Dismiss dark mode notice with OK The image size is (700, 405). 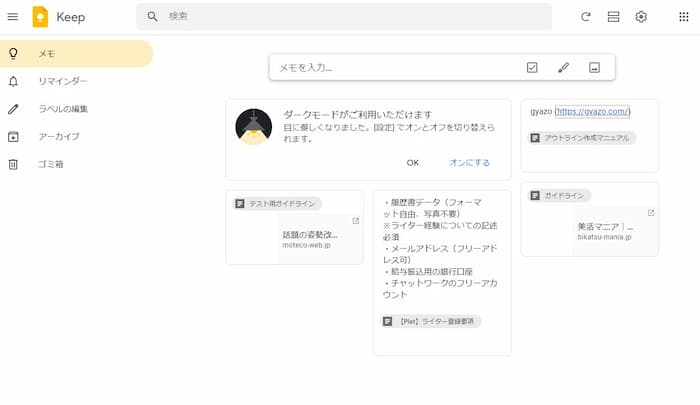pos(412,163)
